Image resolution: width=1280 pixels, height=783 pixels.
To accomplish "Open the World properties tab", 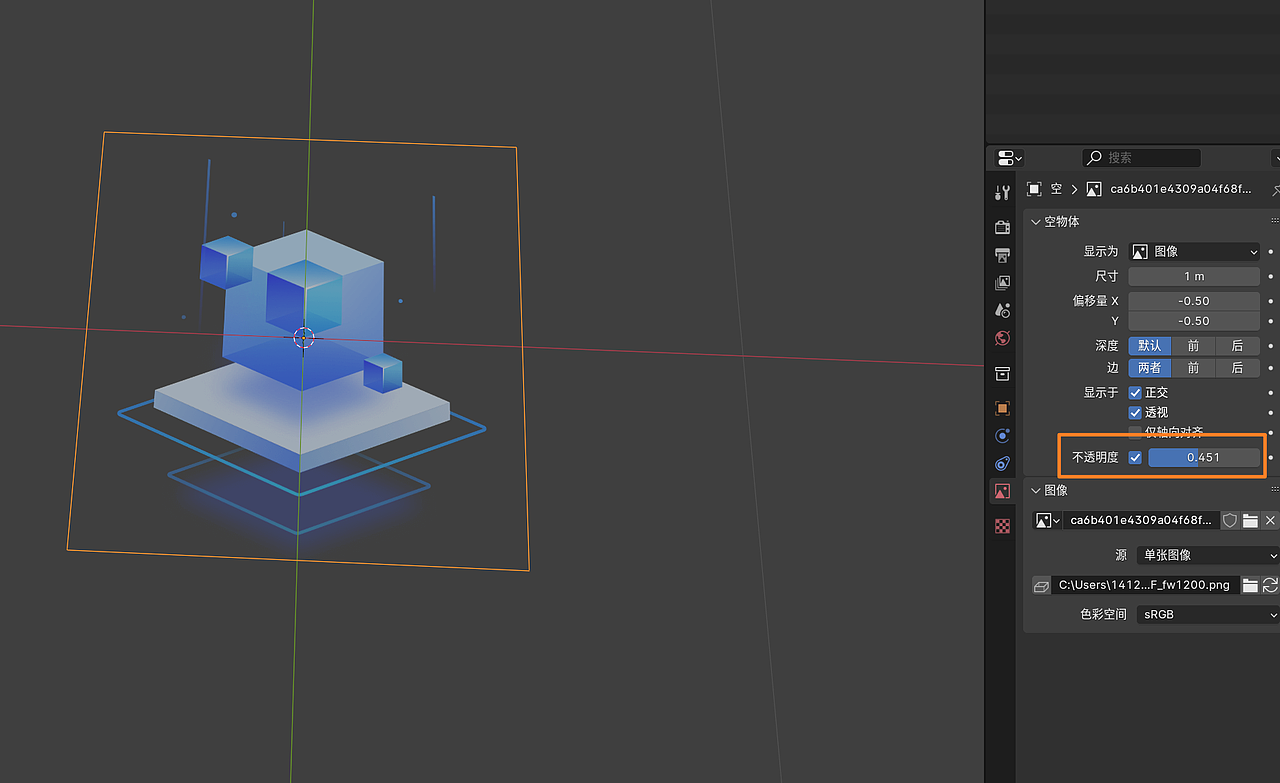I will [1001, 338].
